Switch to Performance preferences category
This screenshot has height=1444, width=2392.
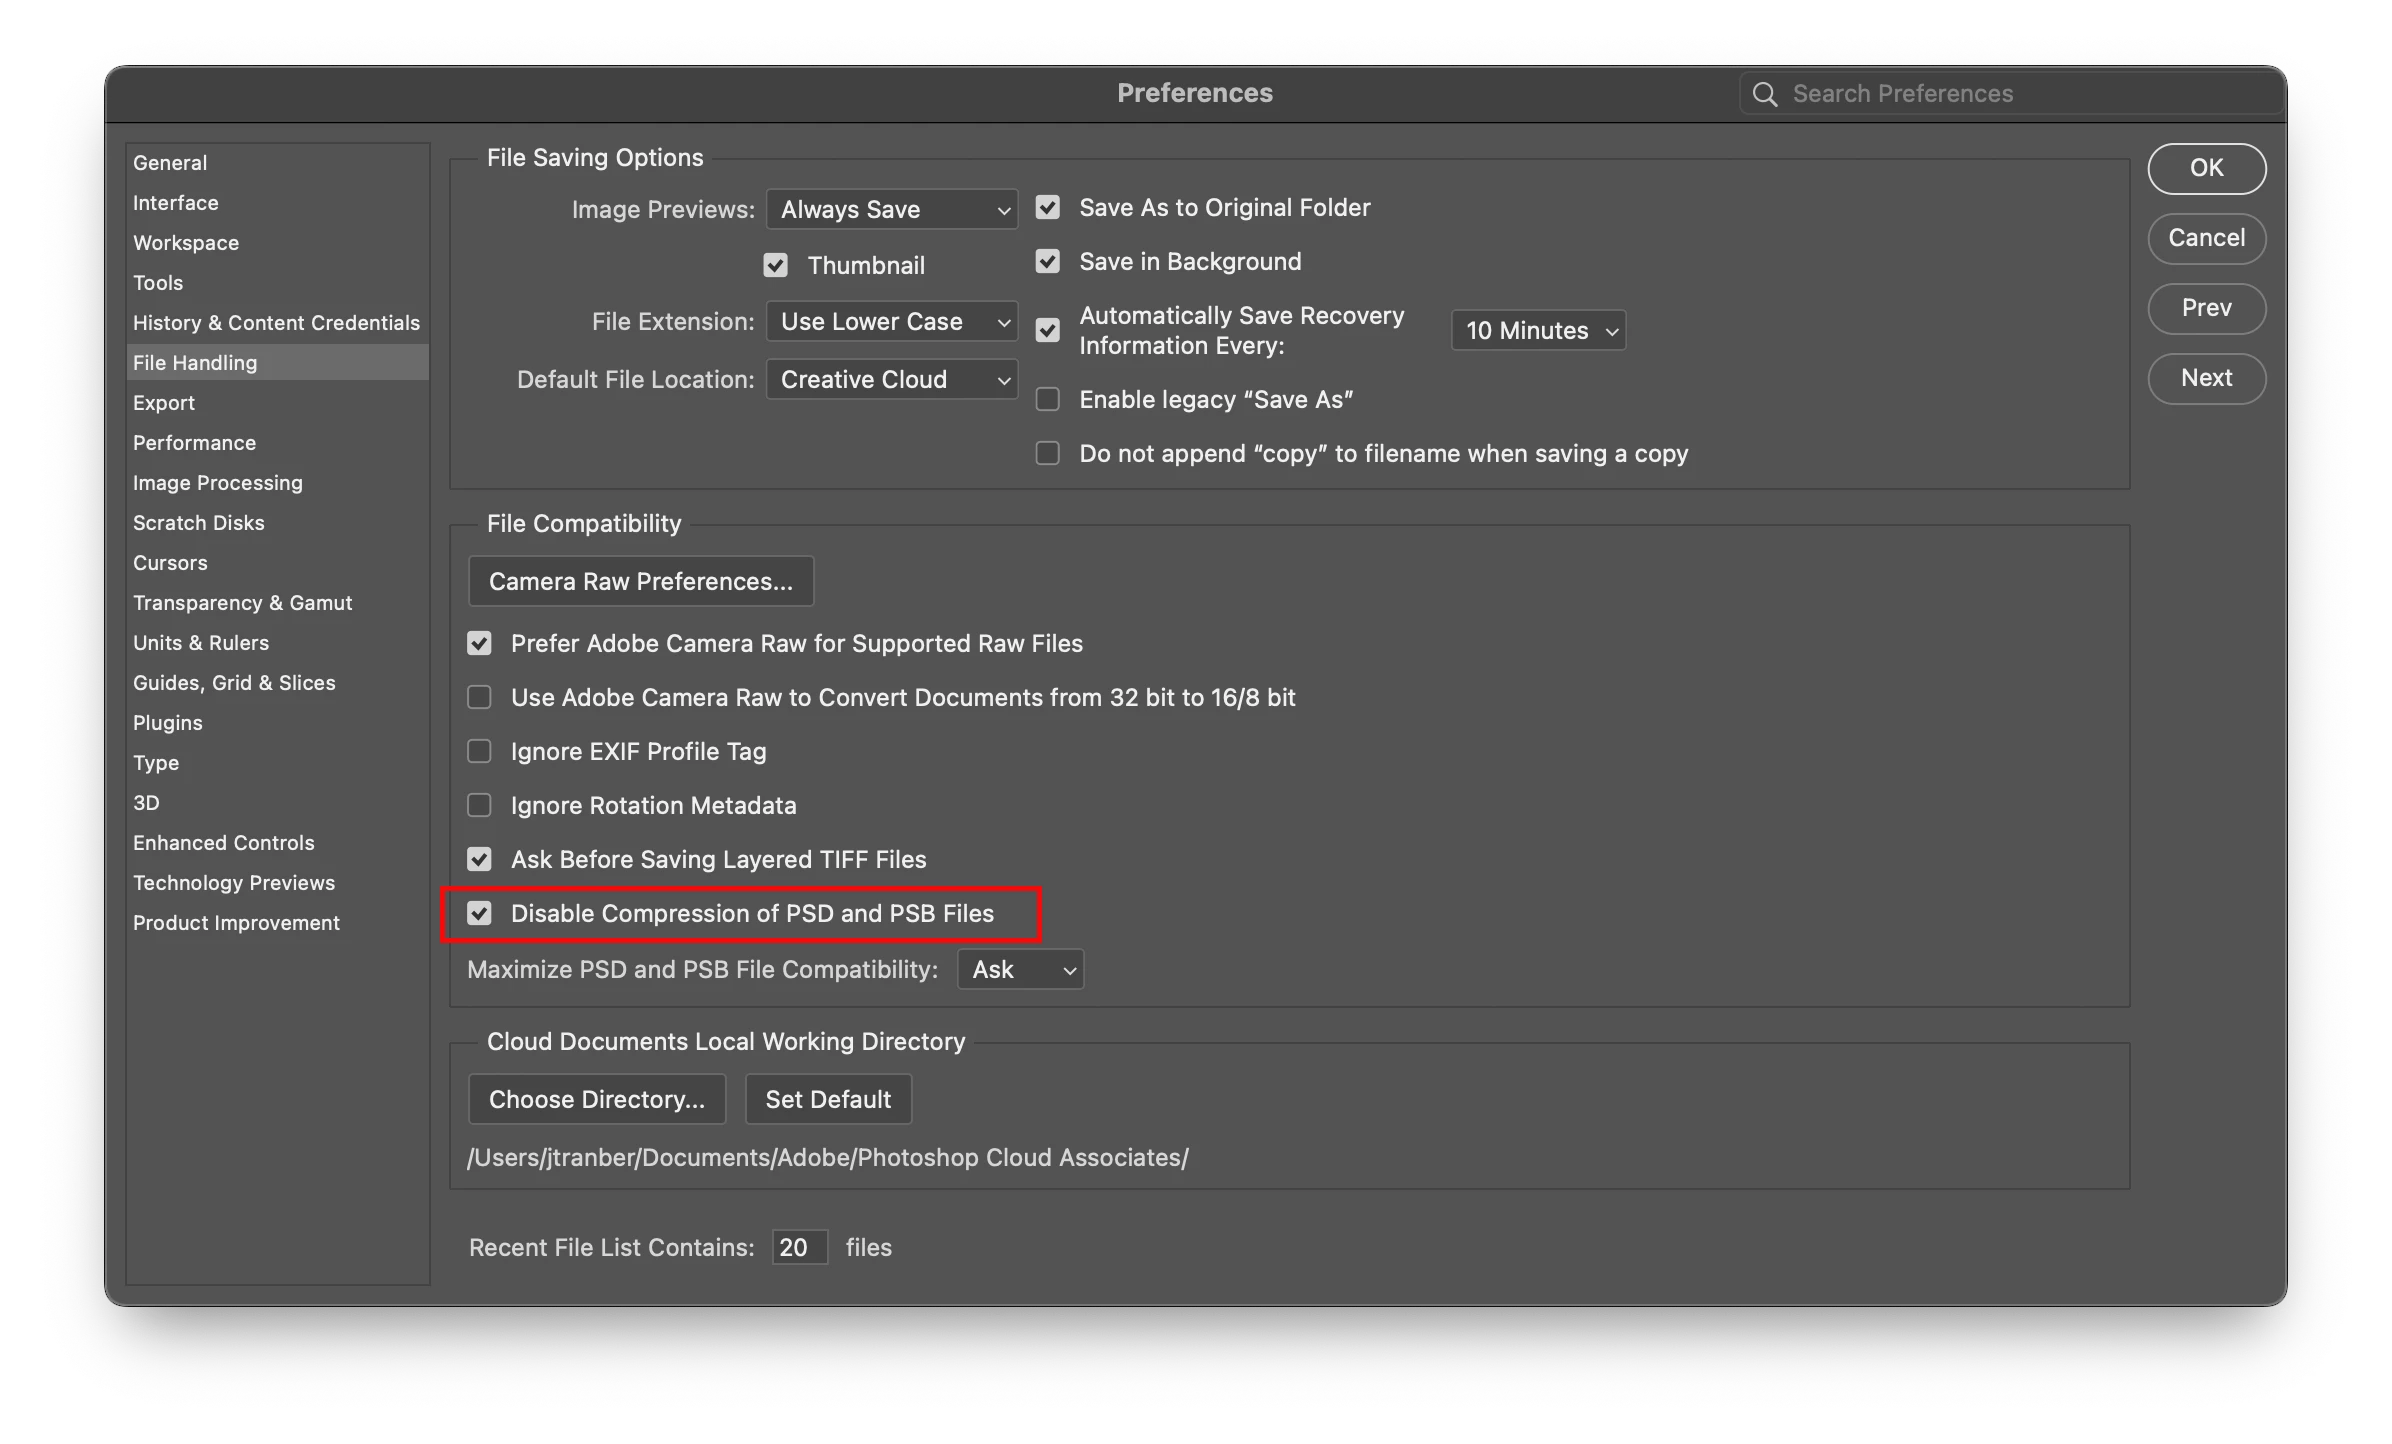[194, 442]
